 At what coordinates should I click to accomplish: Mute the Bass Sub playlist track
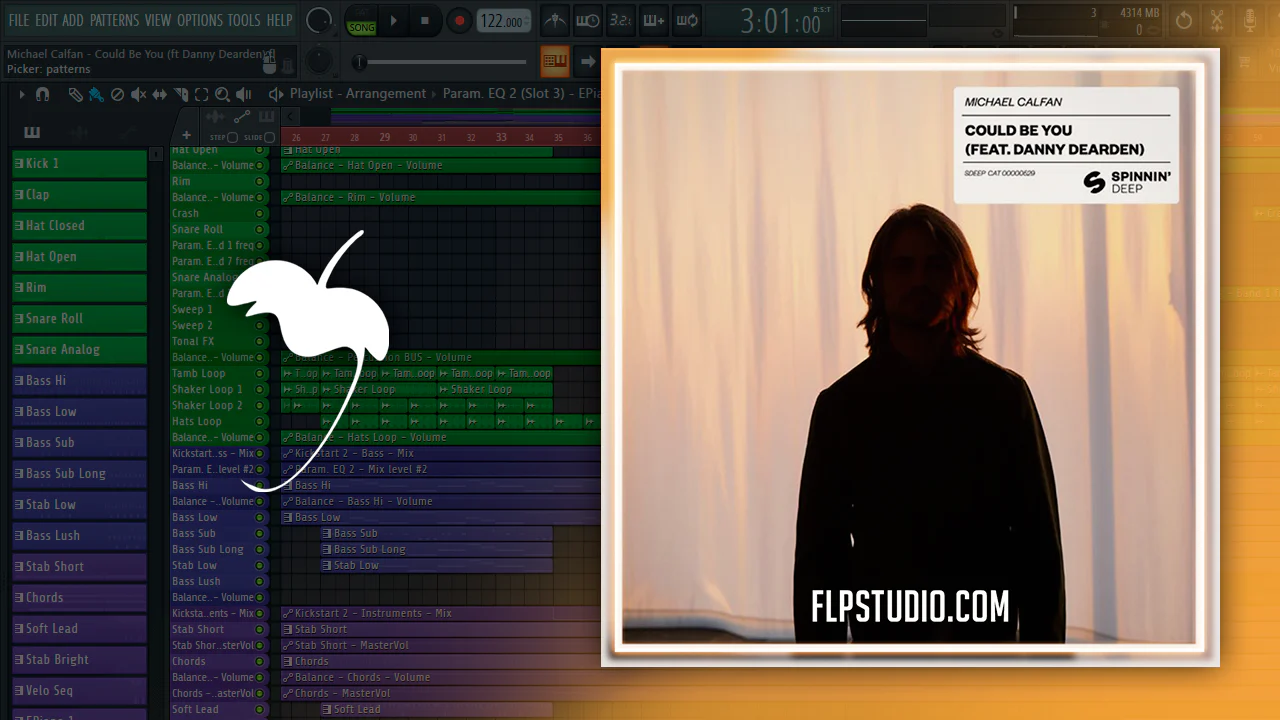pos(260,533)
